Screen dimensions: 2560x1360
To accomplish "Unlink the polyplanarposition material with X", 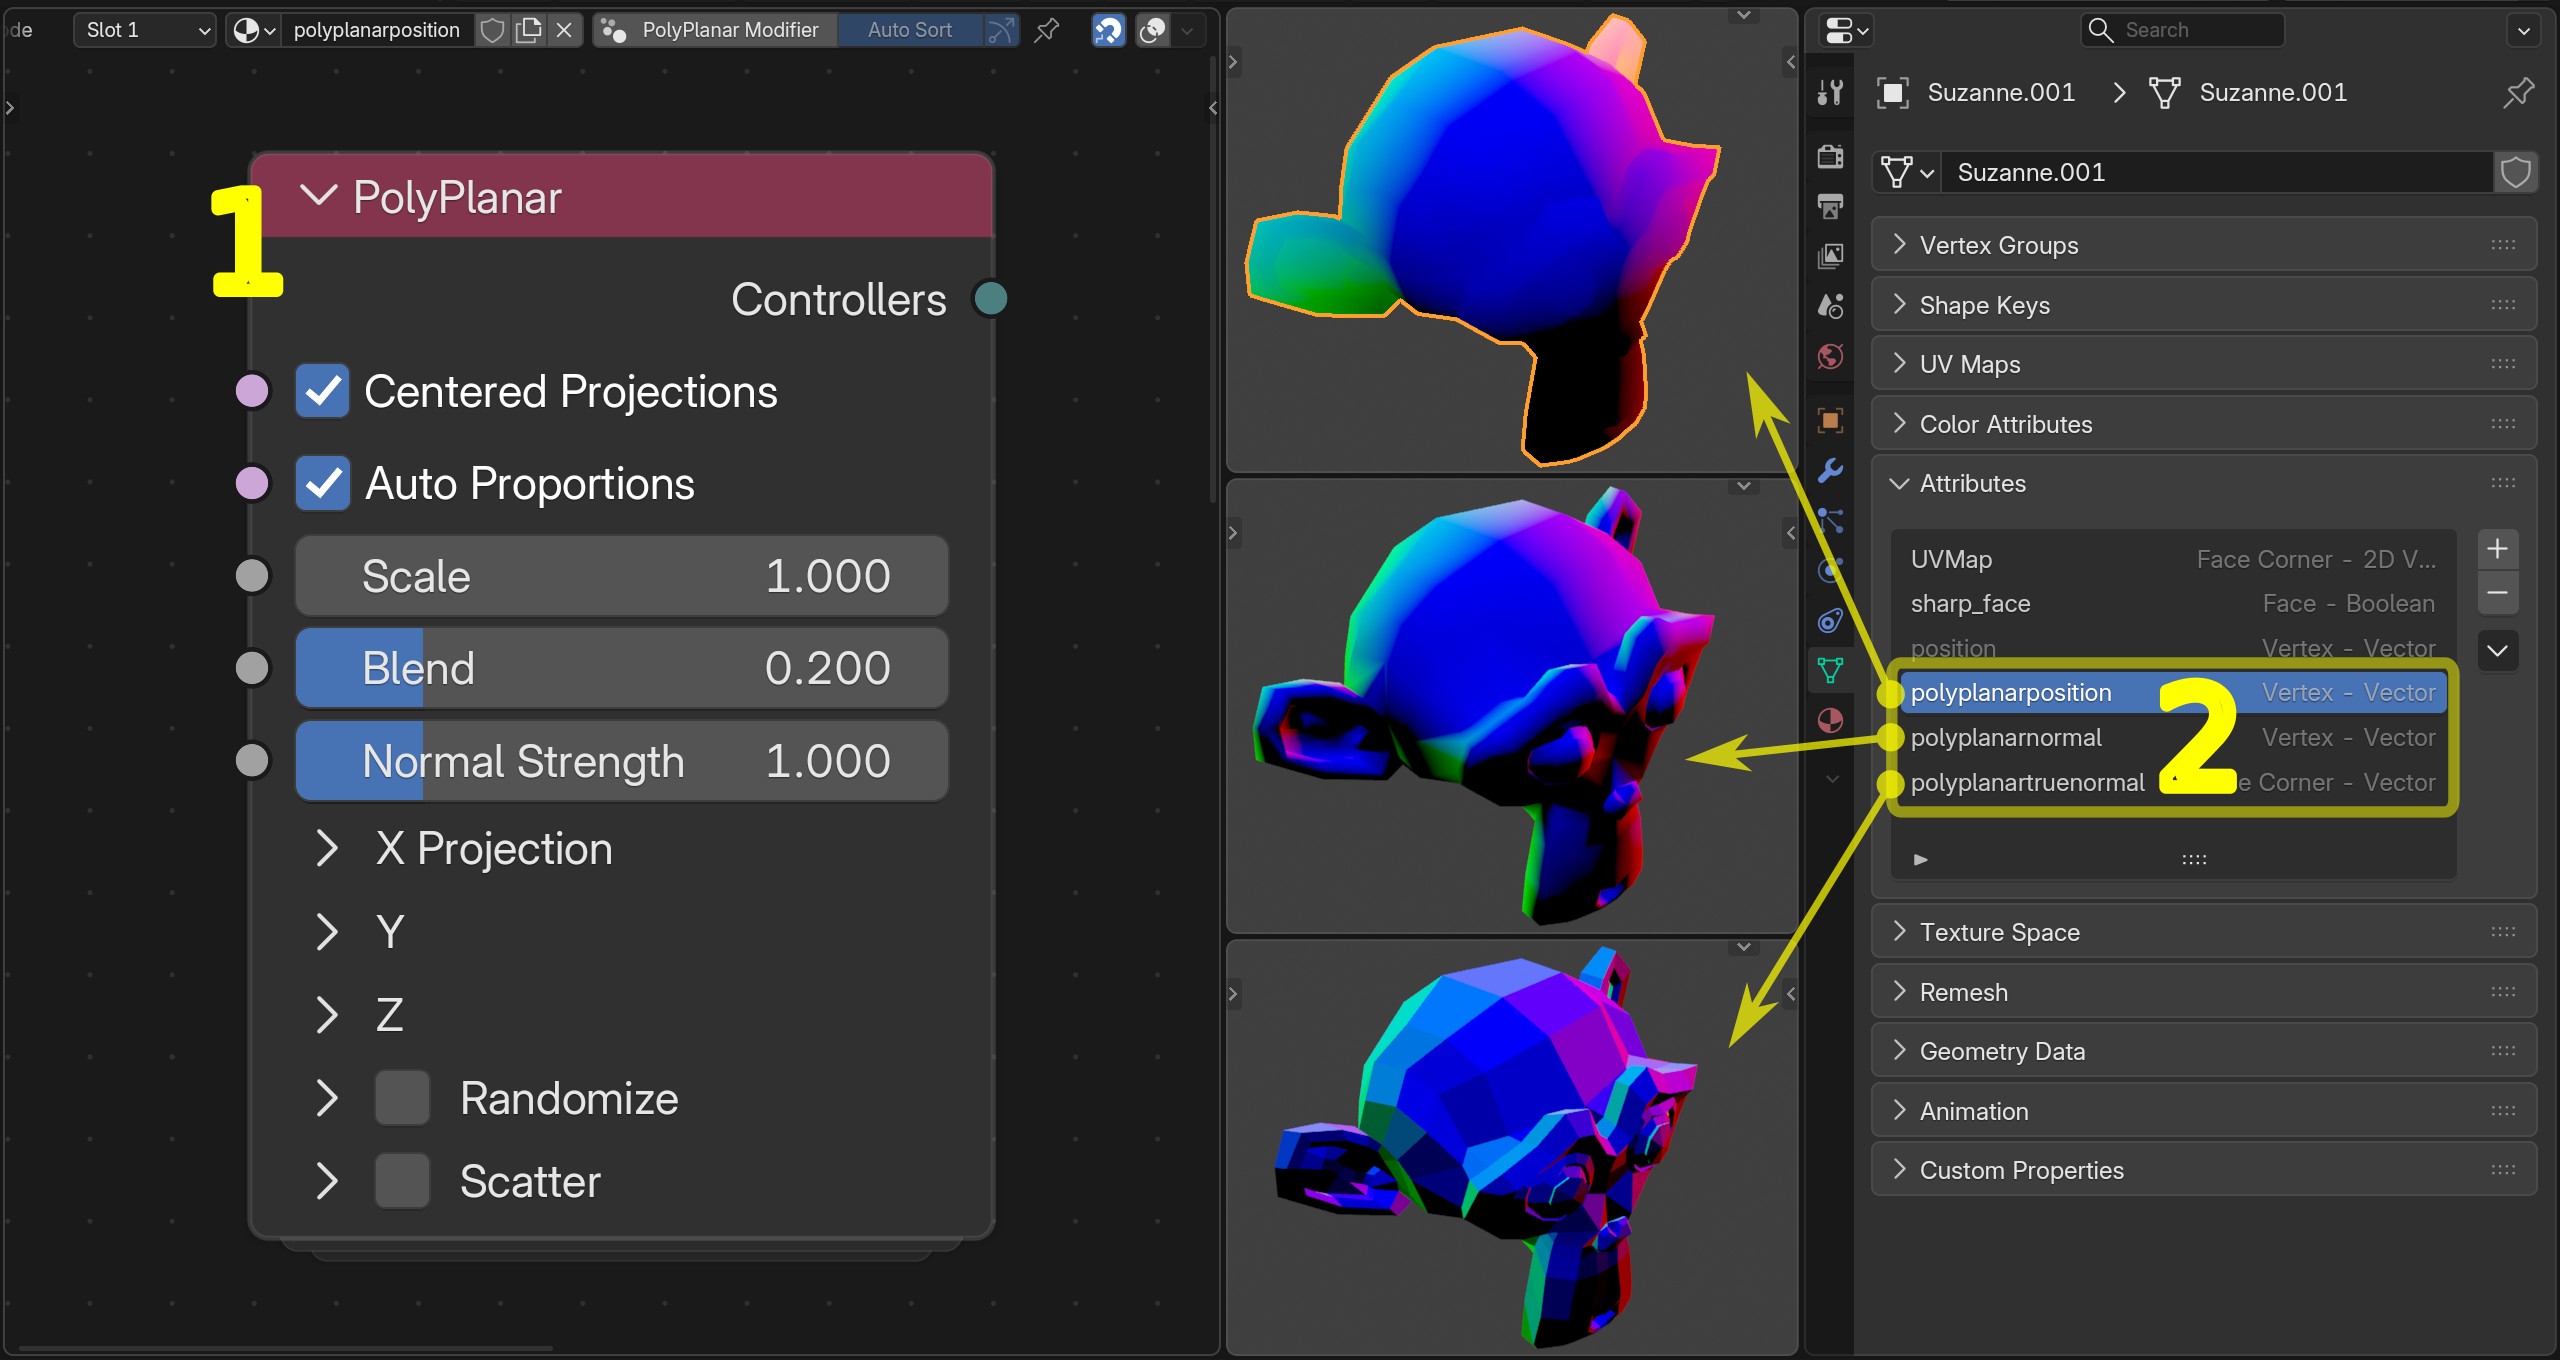I will [x=564, y=30].
